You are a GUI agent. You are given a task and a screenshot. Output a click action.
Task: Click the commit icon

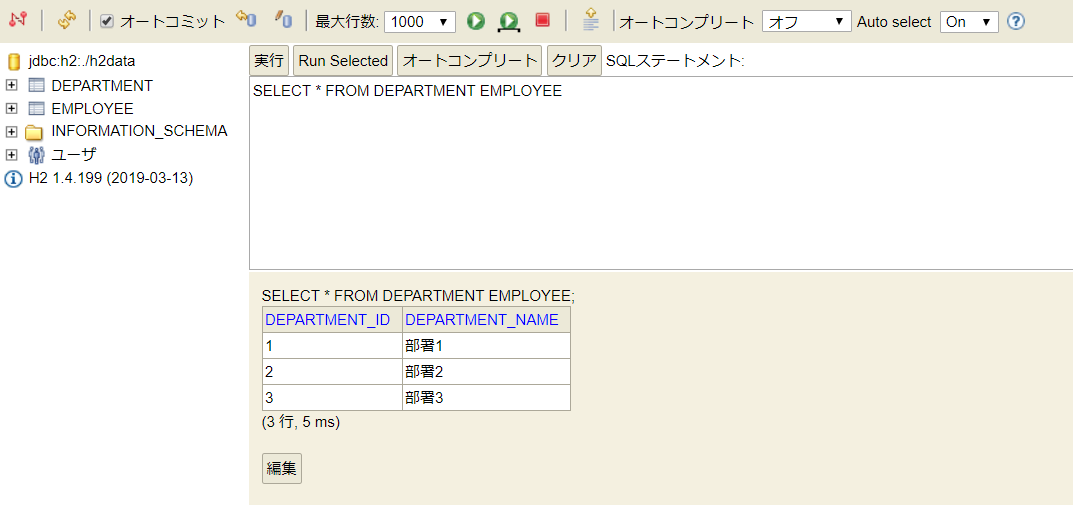[x=283, y=20]
